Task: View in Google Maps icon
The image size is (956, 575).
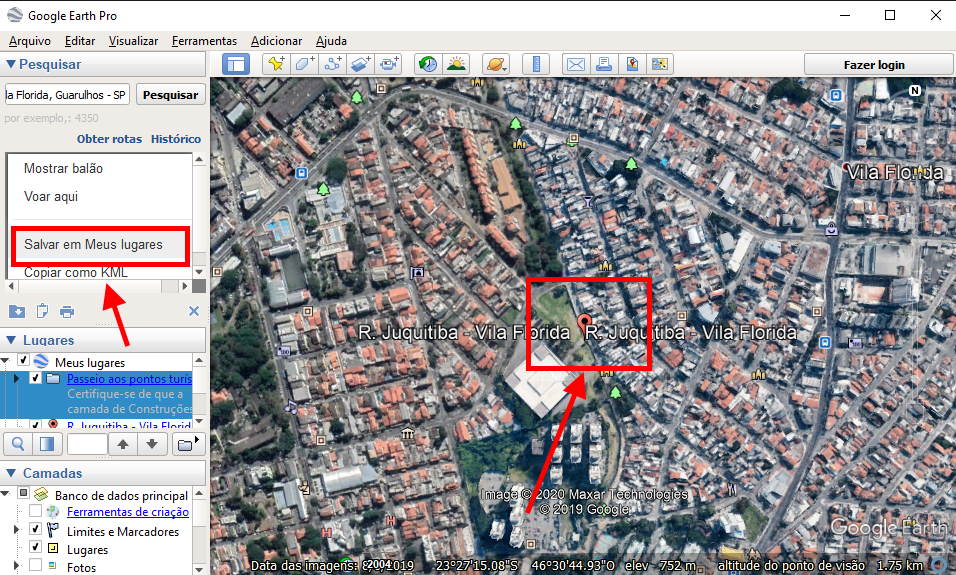Action: click(632, 64)
